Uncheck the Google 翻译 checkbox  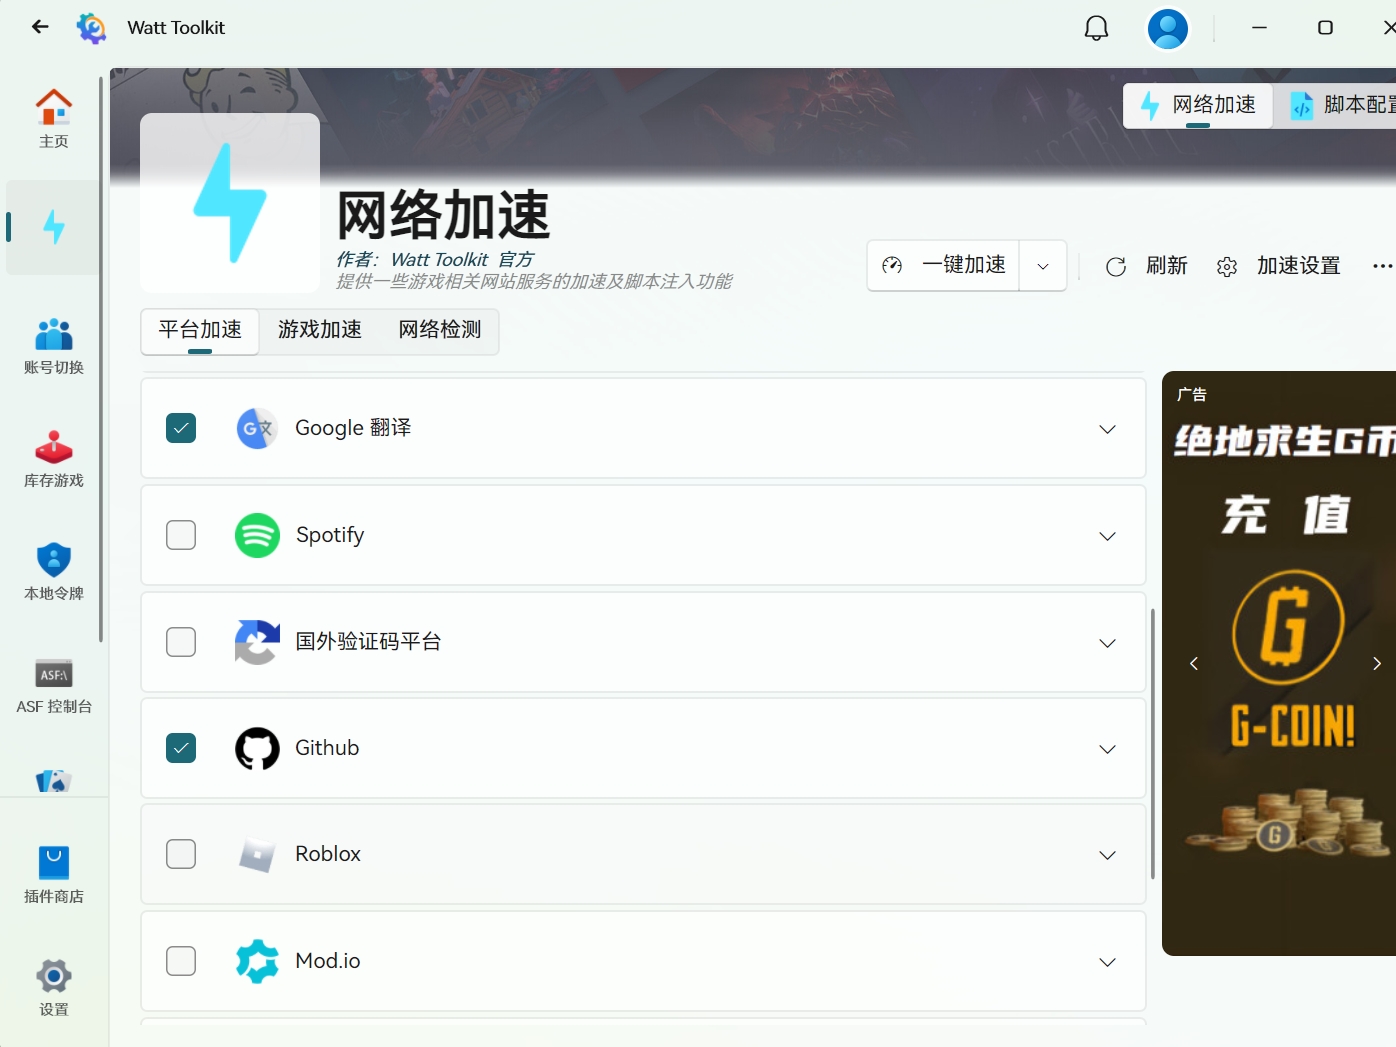point(181,428)
